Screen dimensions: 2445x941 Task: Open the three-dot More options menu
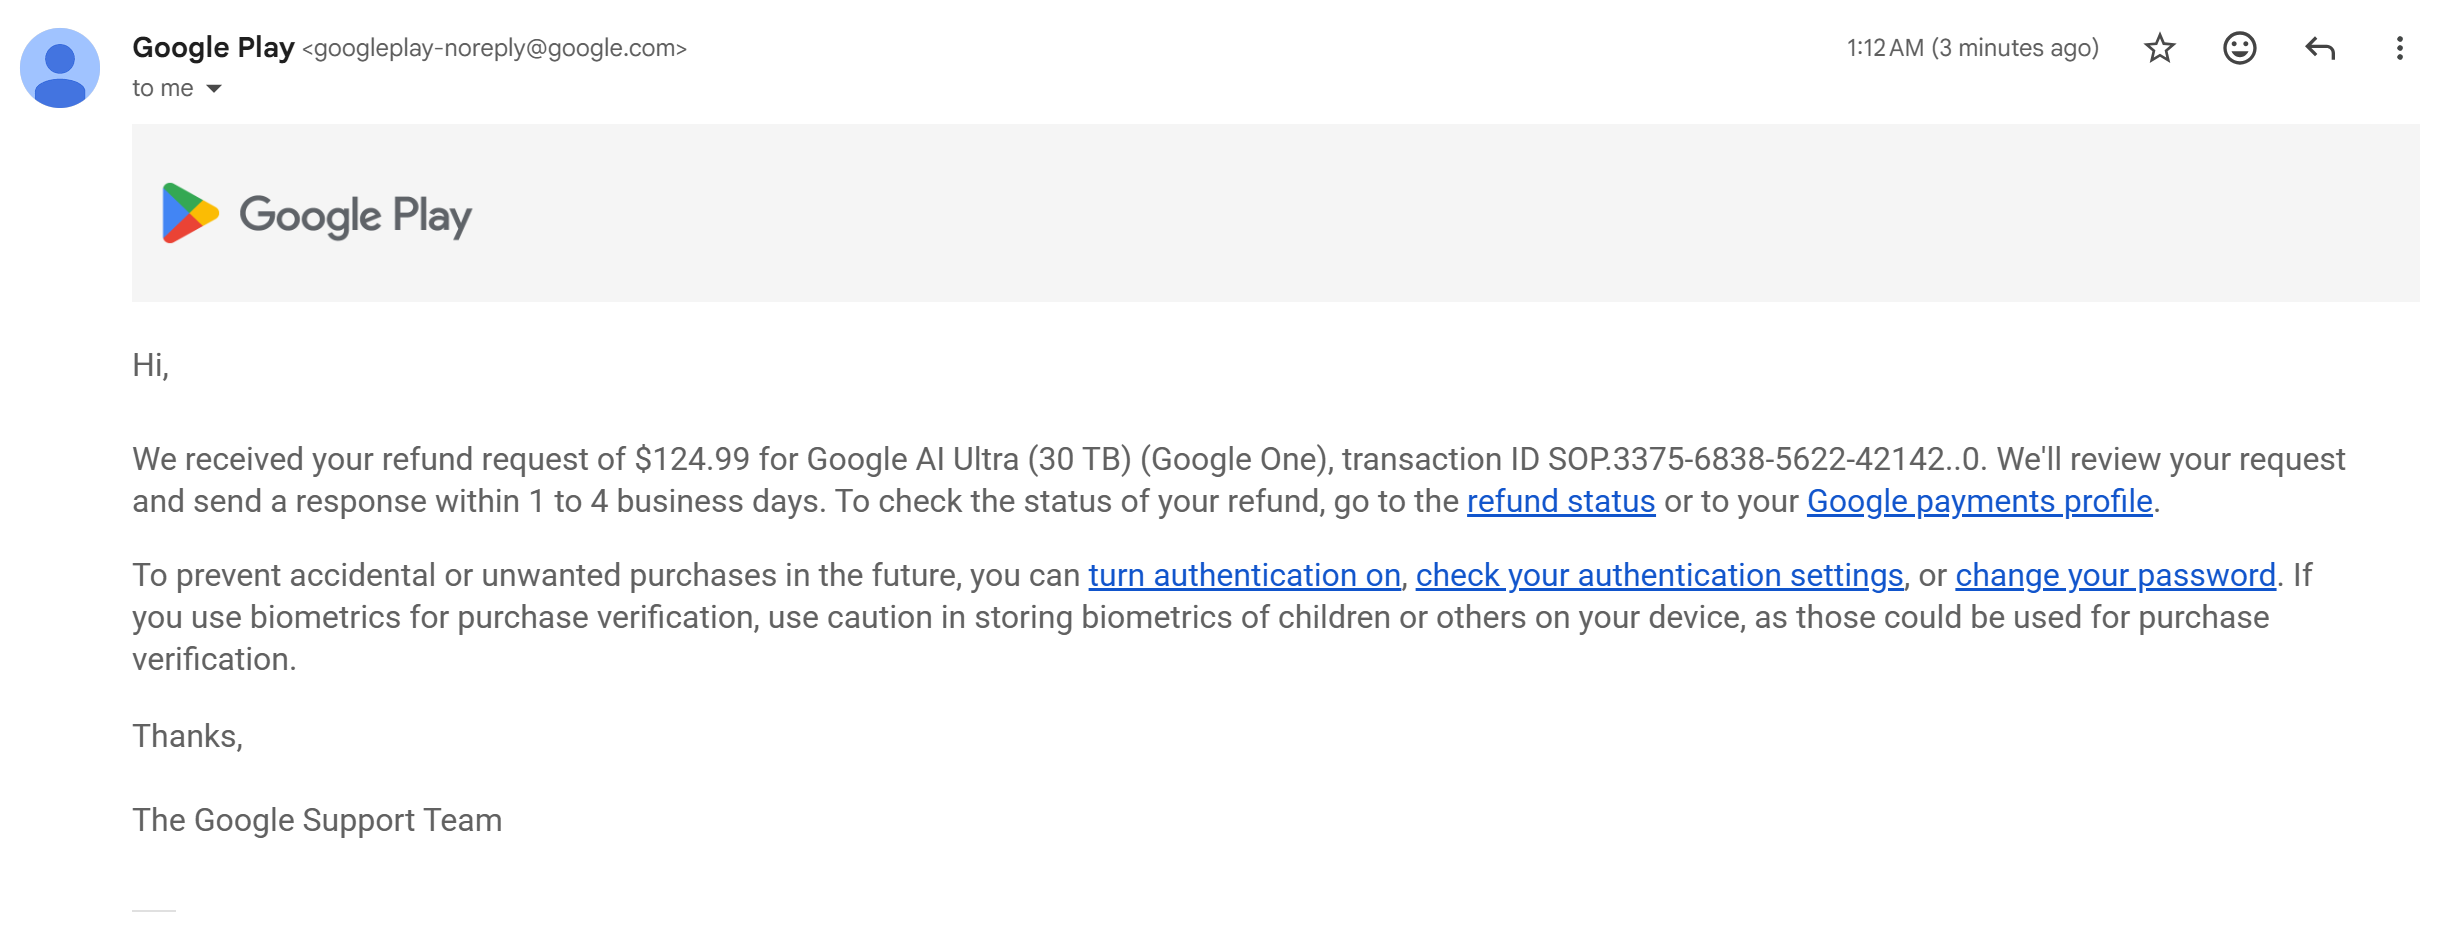pos(2400,48)
